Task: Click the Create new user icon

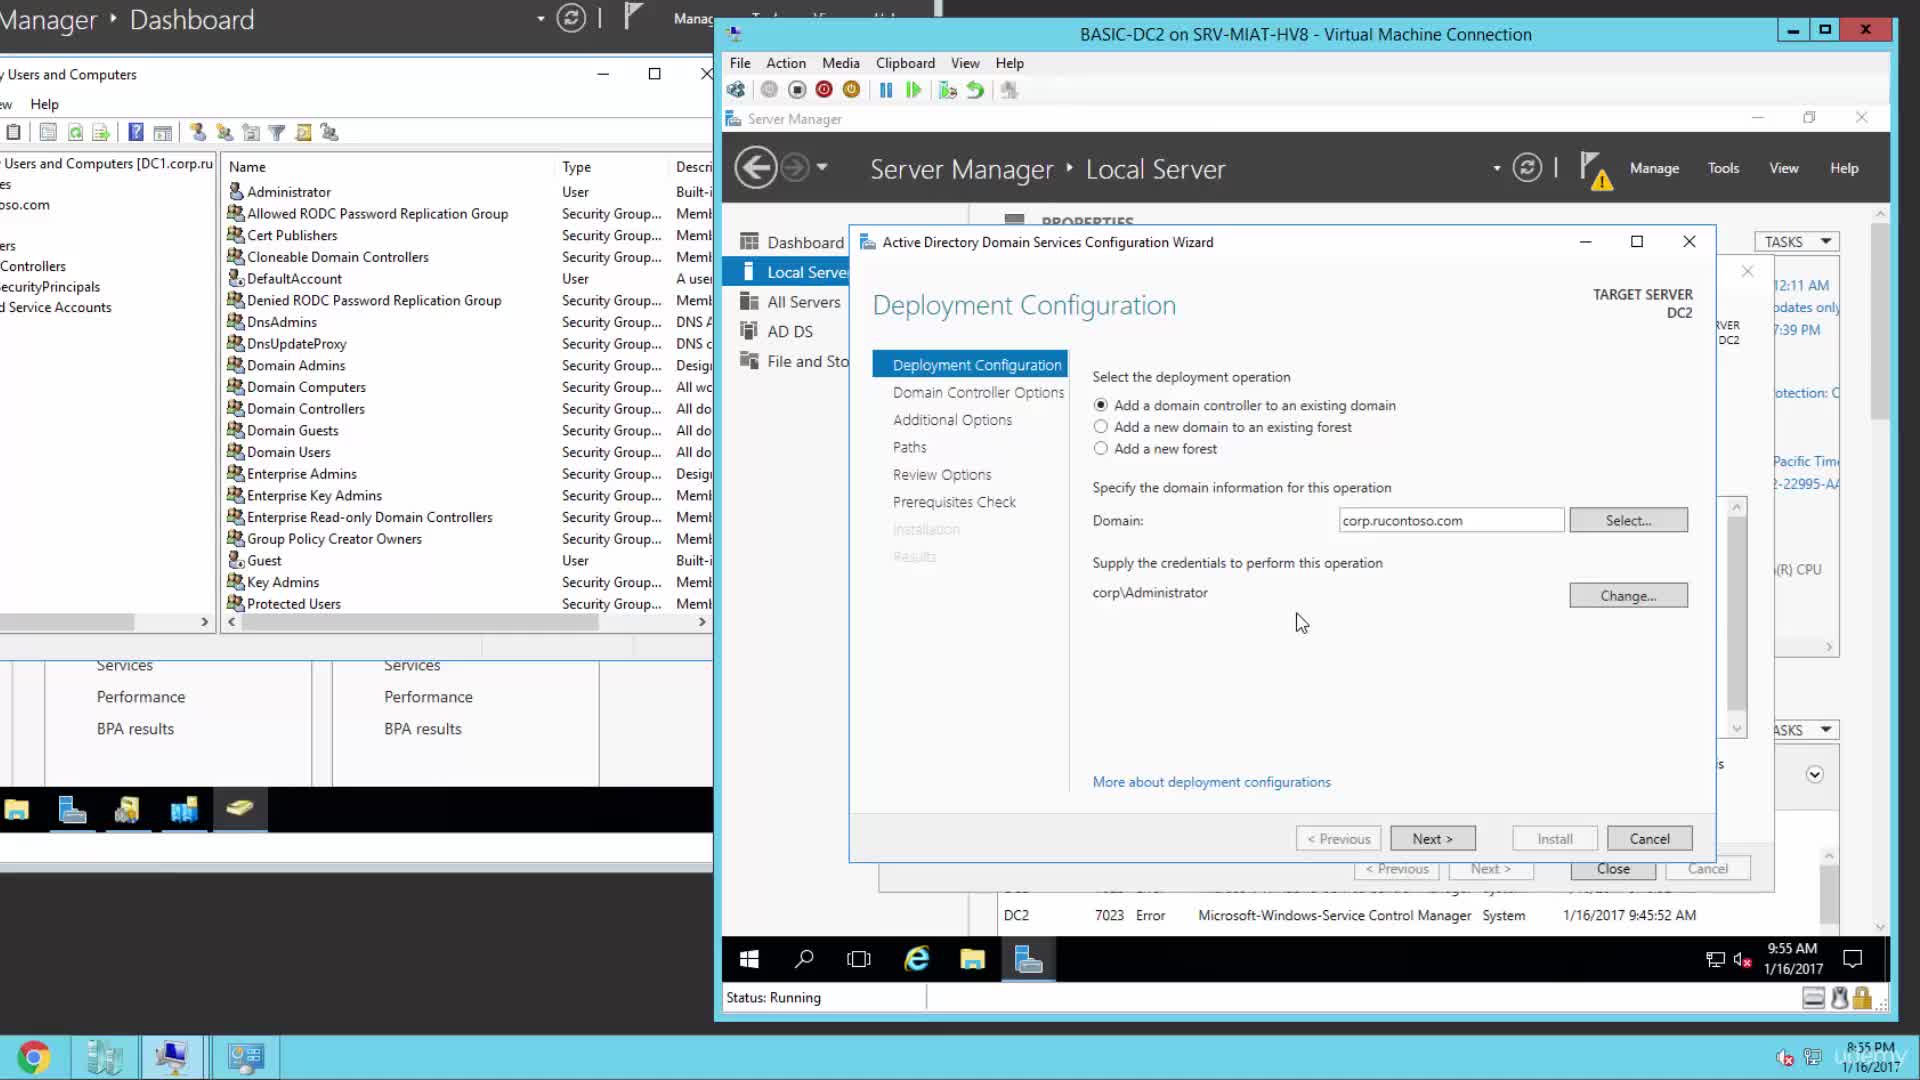Action: pyautogui.click(x=198, y=132)
